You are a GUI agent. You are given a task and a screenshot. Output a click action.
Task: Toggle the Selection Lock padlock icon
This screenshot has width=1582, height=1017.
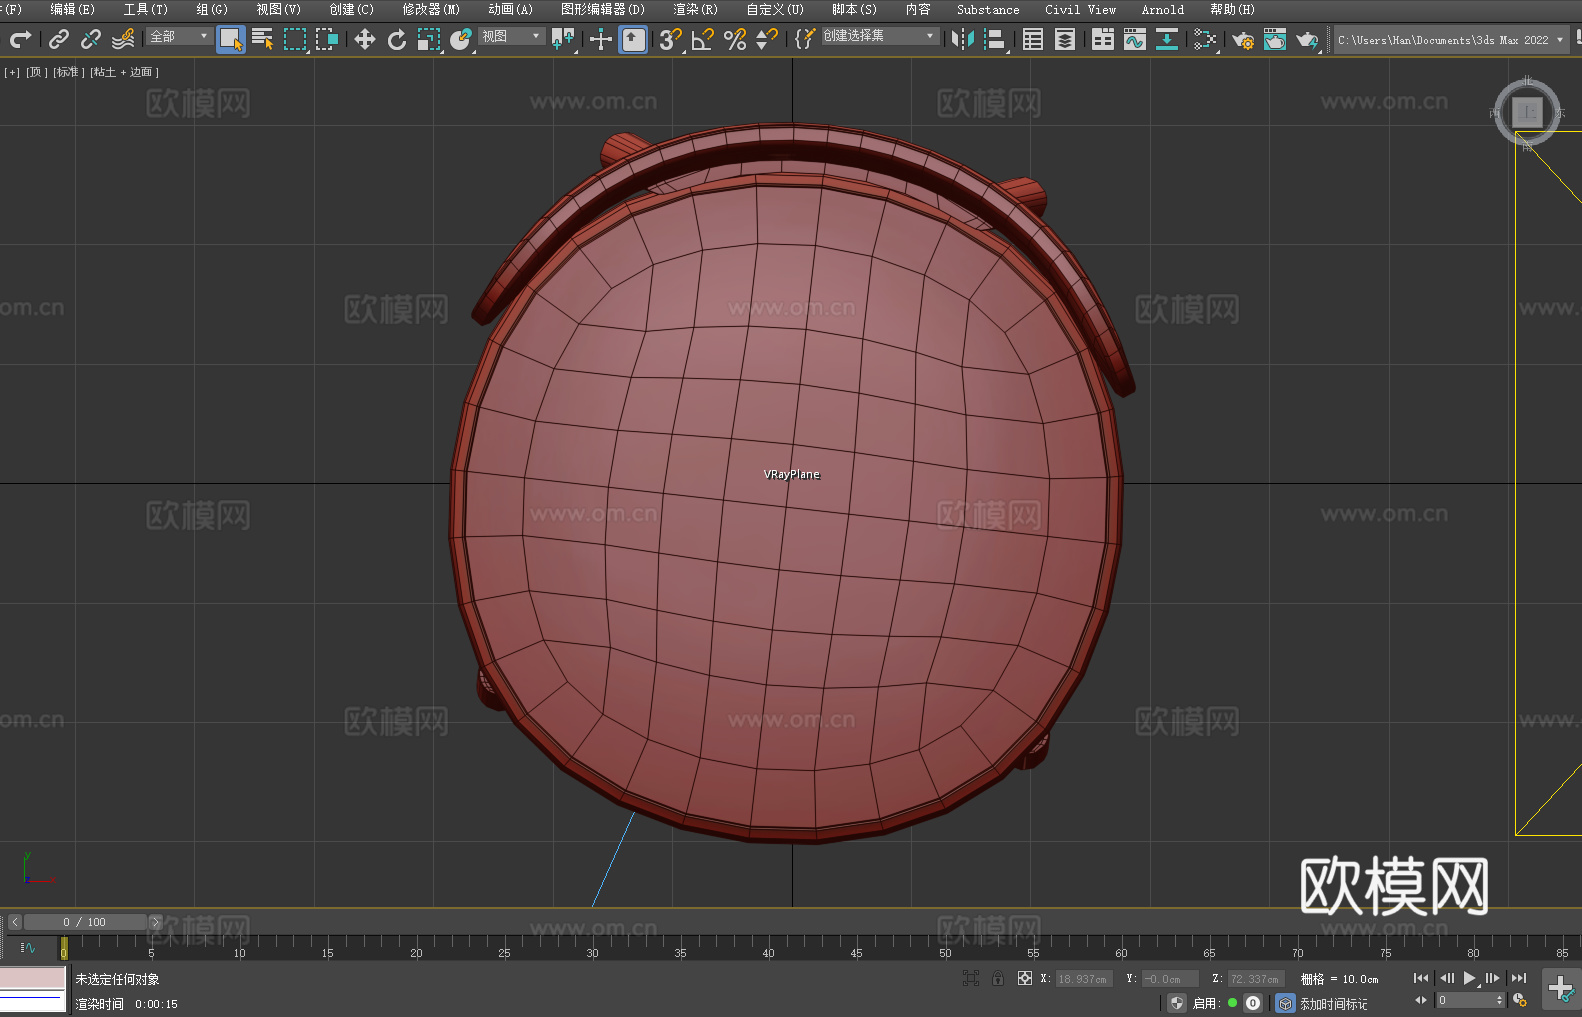click(998, 978)
